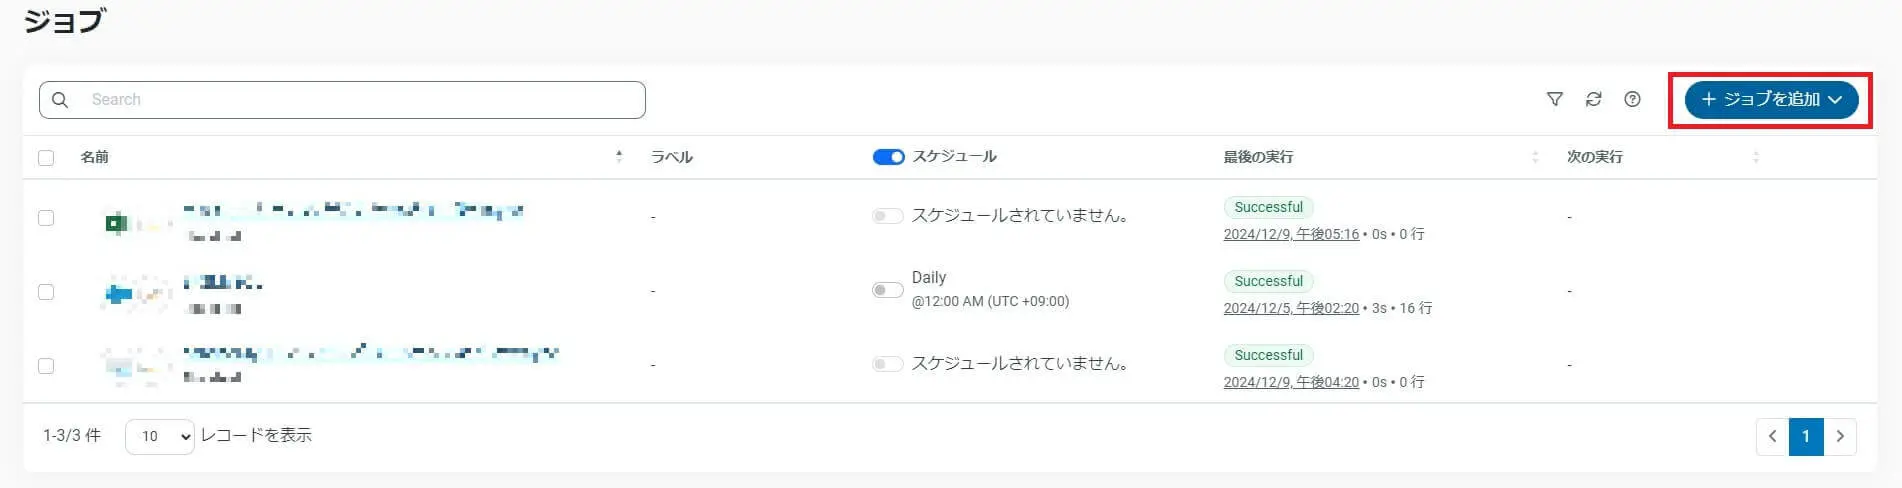Select the Daily job row checkbox
1902x488 pixels.
[46, 292]
